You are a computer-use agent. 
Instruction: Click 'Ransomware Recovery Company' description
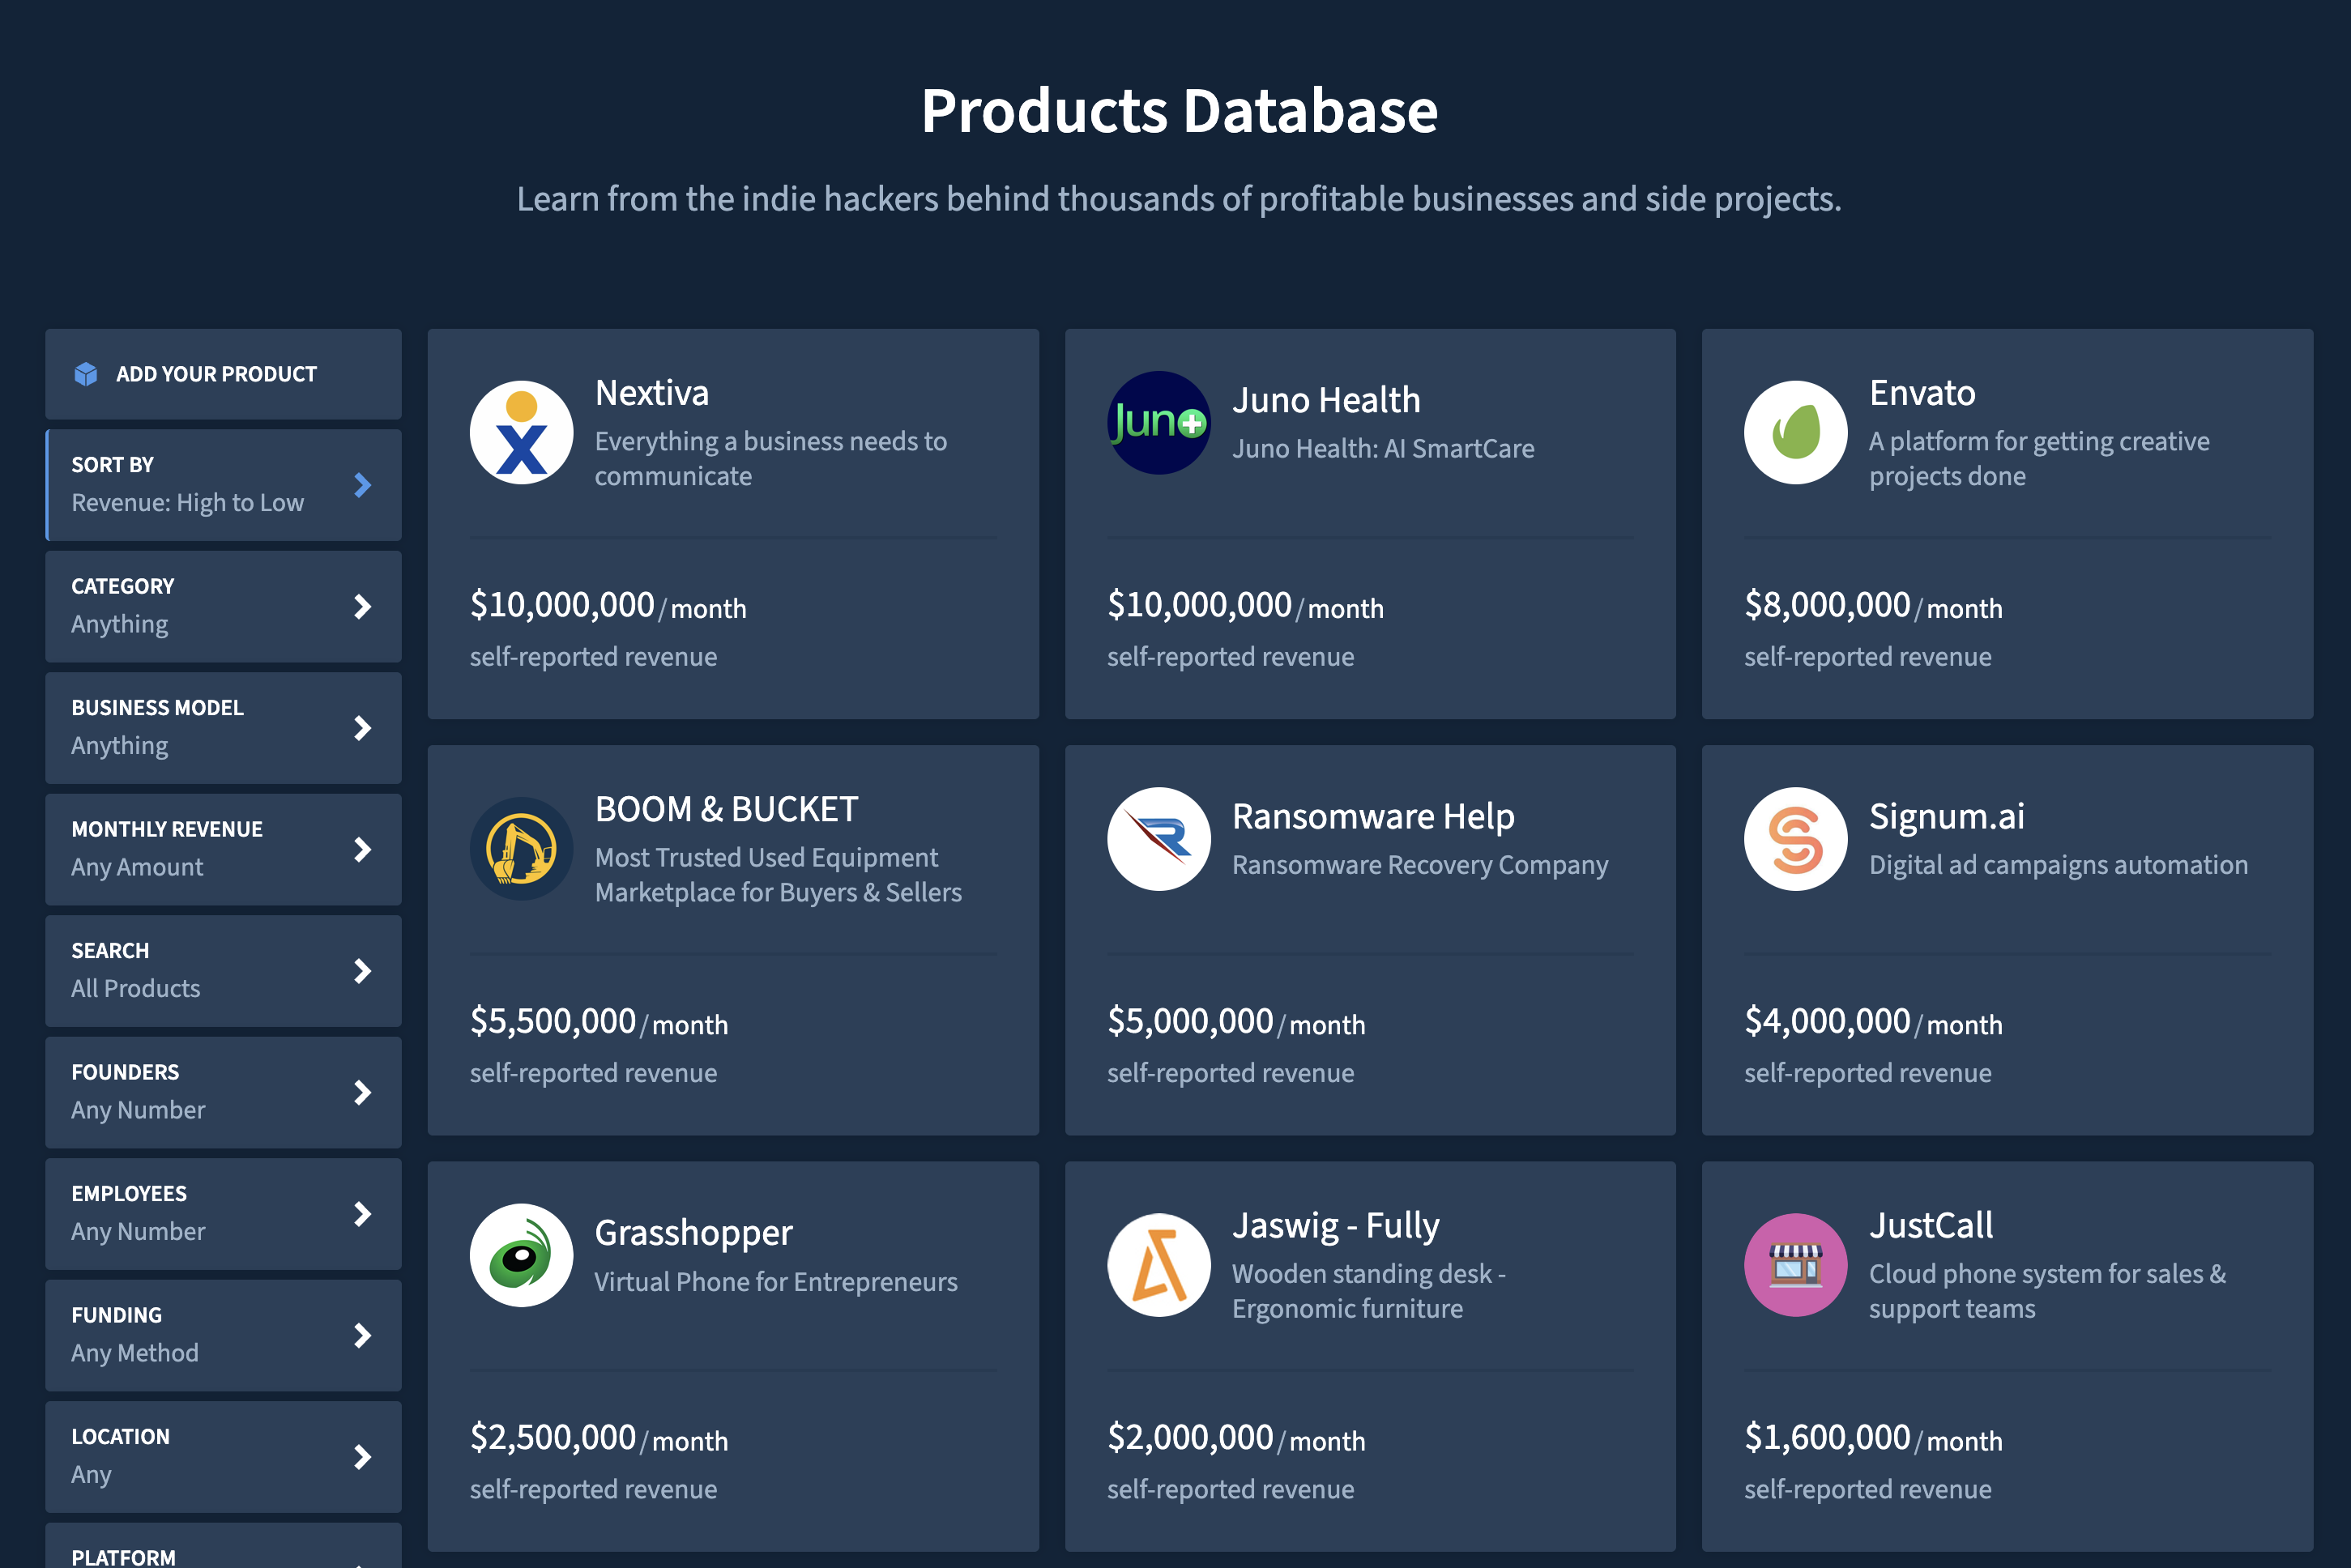coord(1420,865)
